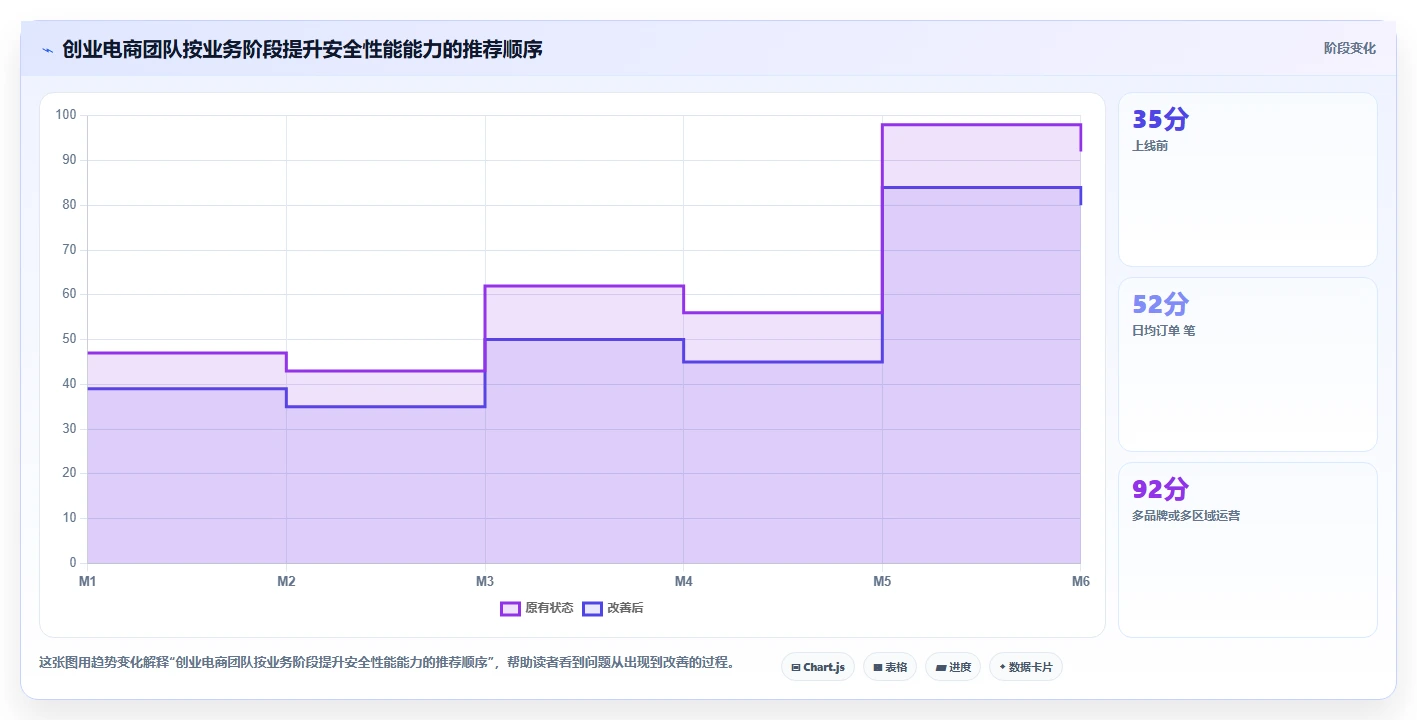Click the 92分 value

(x=1160, y=490)
